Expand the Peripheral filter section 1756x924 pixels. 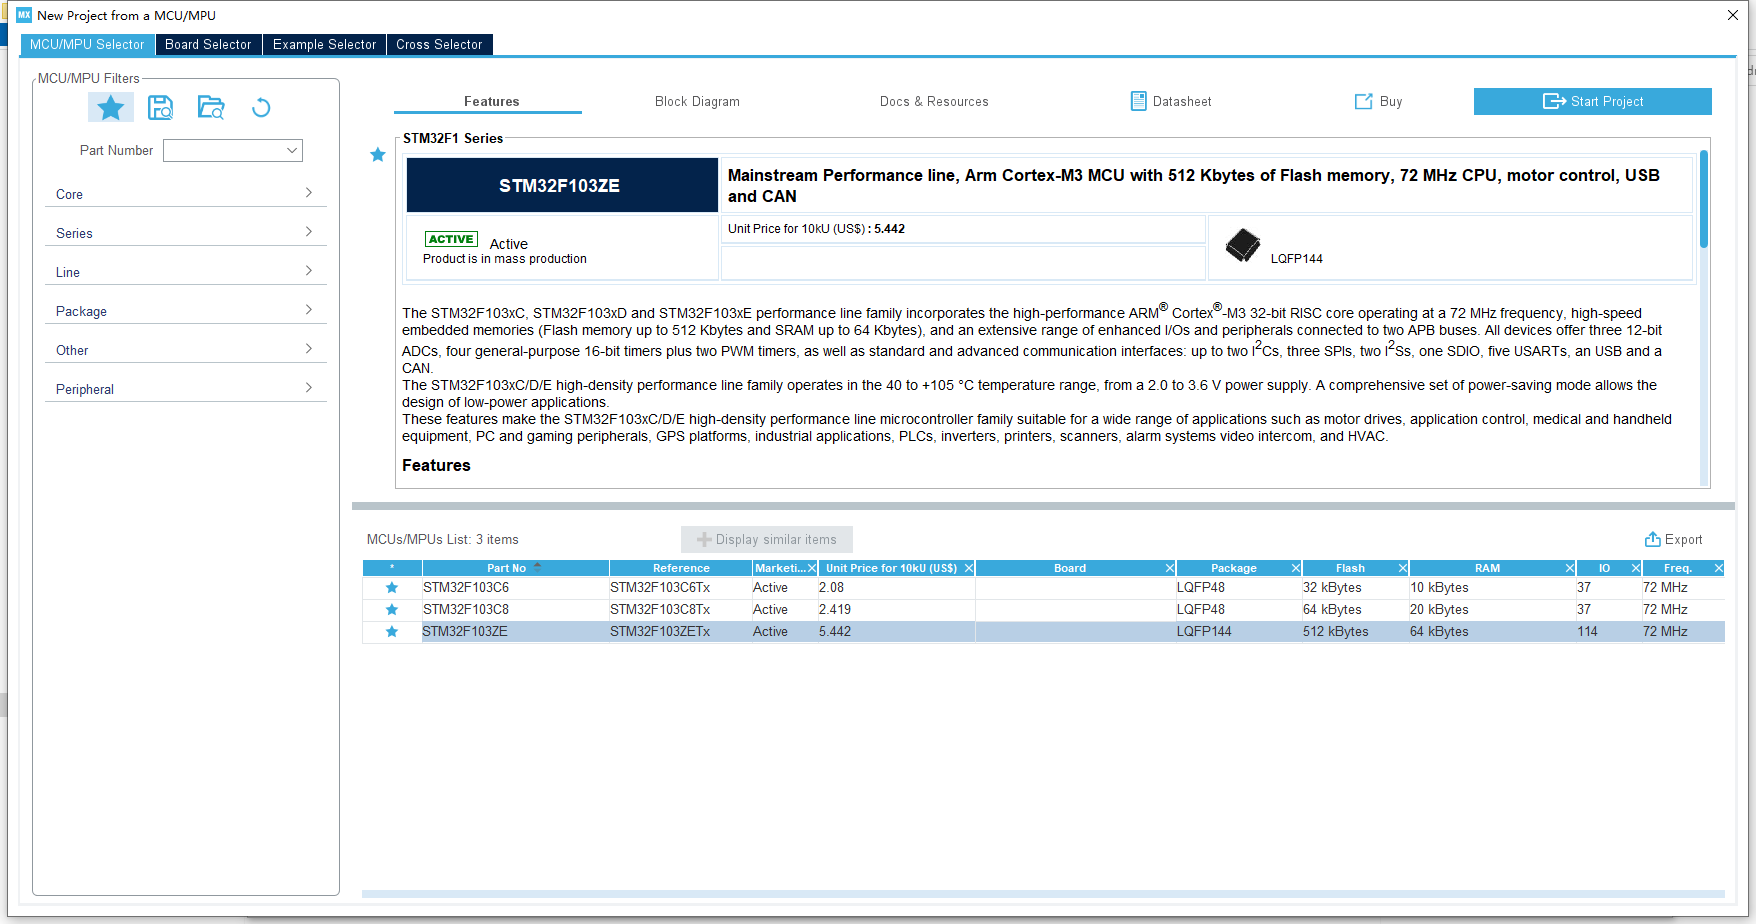click(x=186, y=388)
